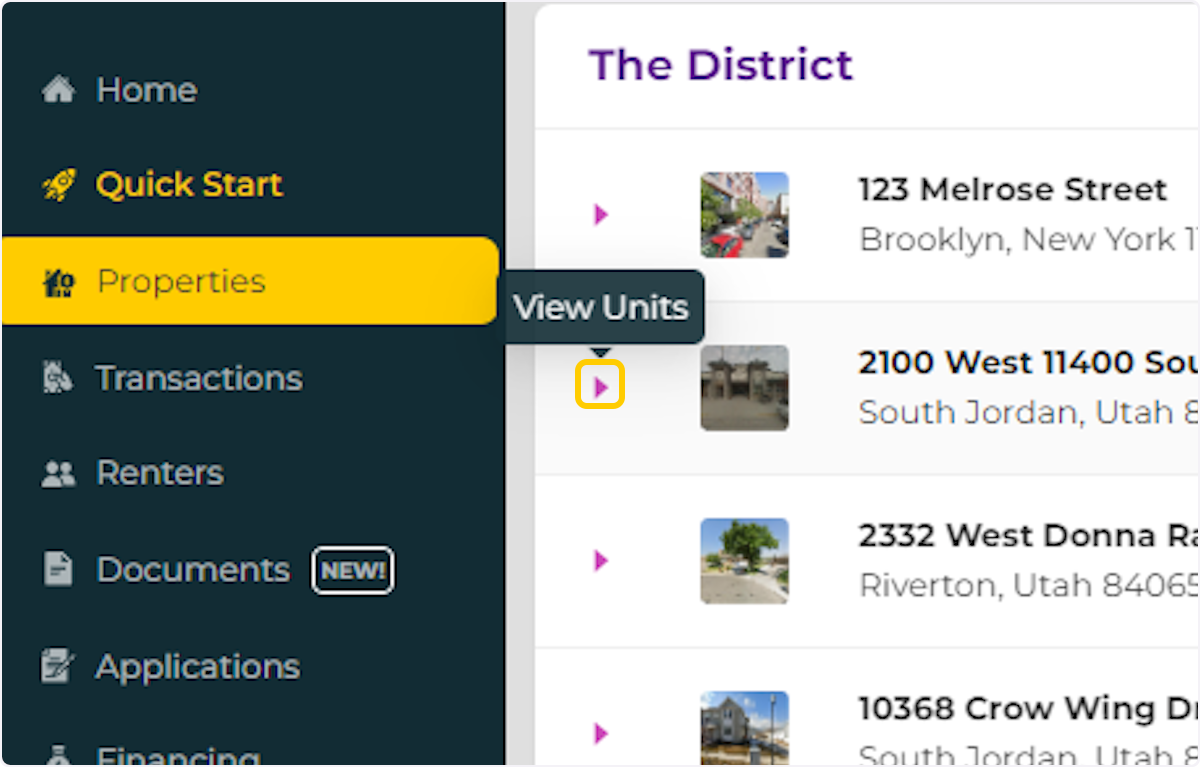
Task: Open the 2100 West 11400 South photo
Action: click(744, 388)
